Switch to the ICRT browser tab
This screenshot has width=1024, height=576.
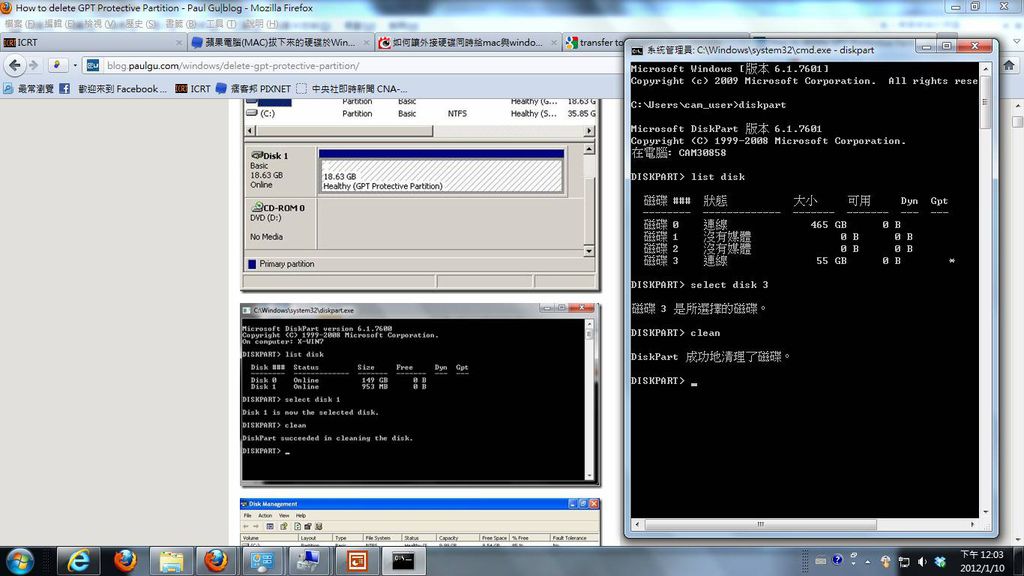point(91,42)
